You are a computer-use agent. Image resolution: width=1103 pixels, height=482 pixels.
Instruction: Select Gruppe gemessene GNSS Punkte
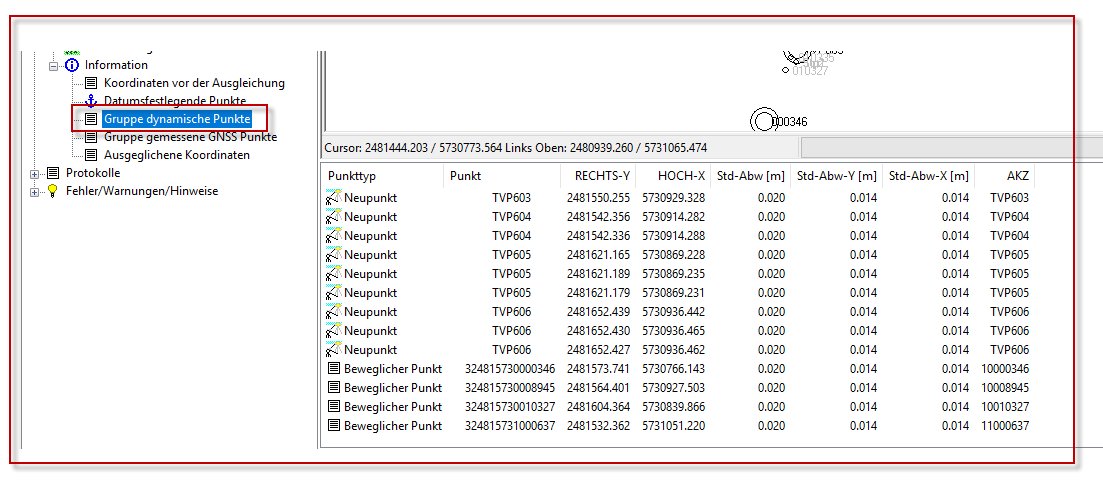tap(190, 137)
